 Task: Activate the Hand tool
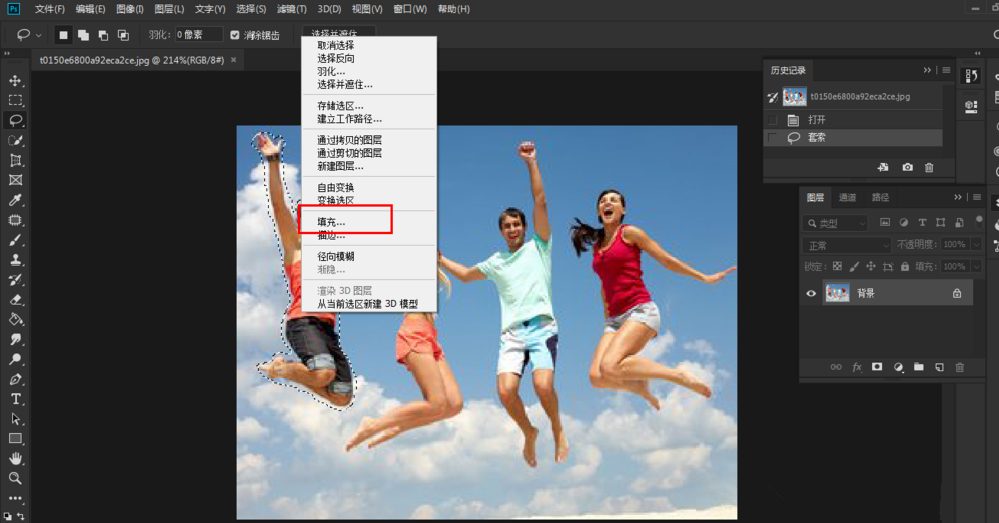15,458
